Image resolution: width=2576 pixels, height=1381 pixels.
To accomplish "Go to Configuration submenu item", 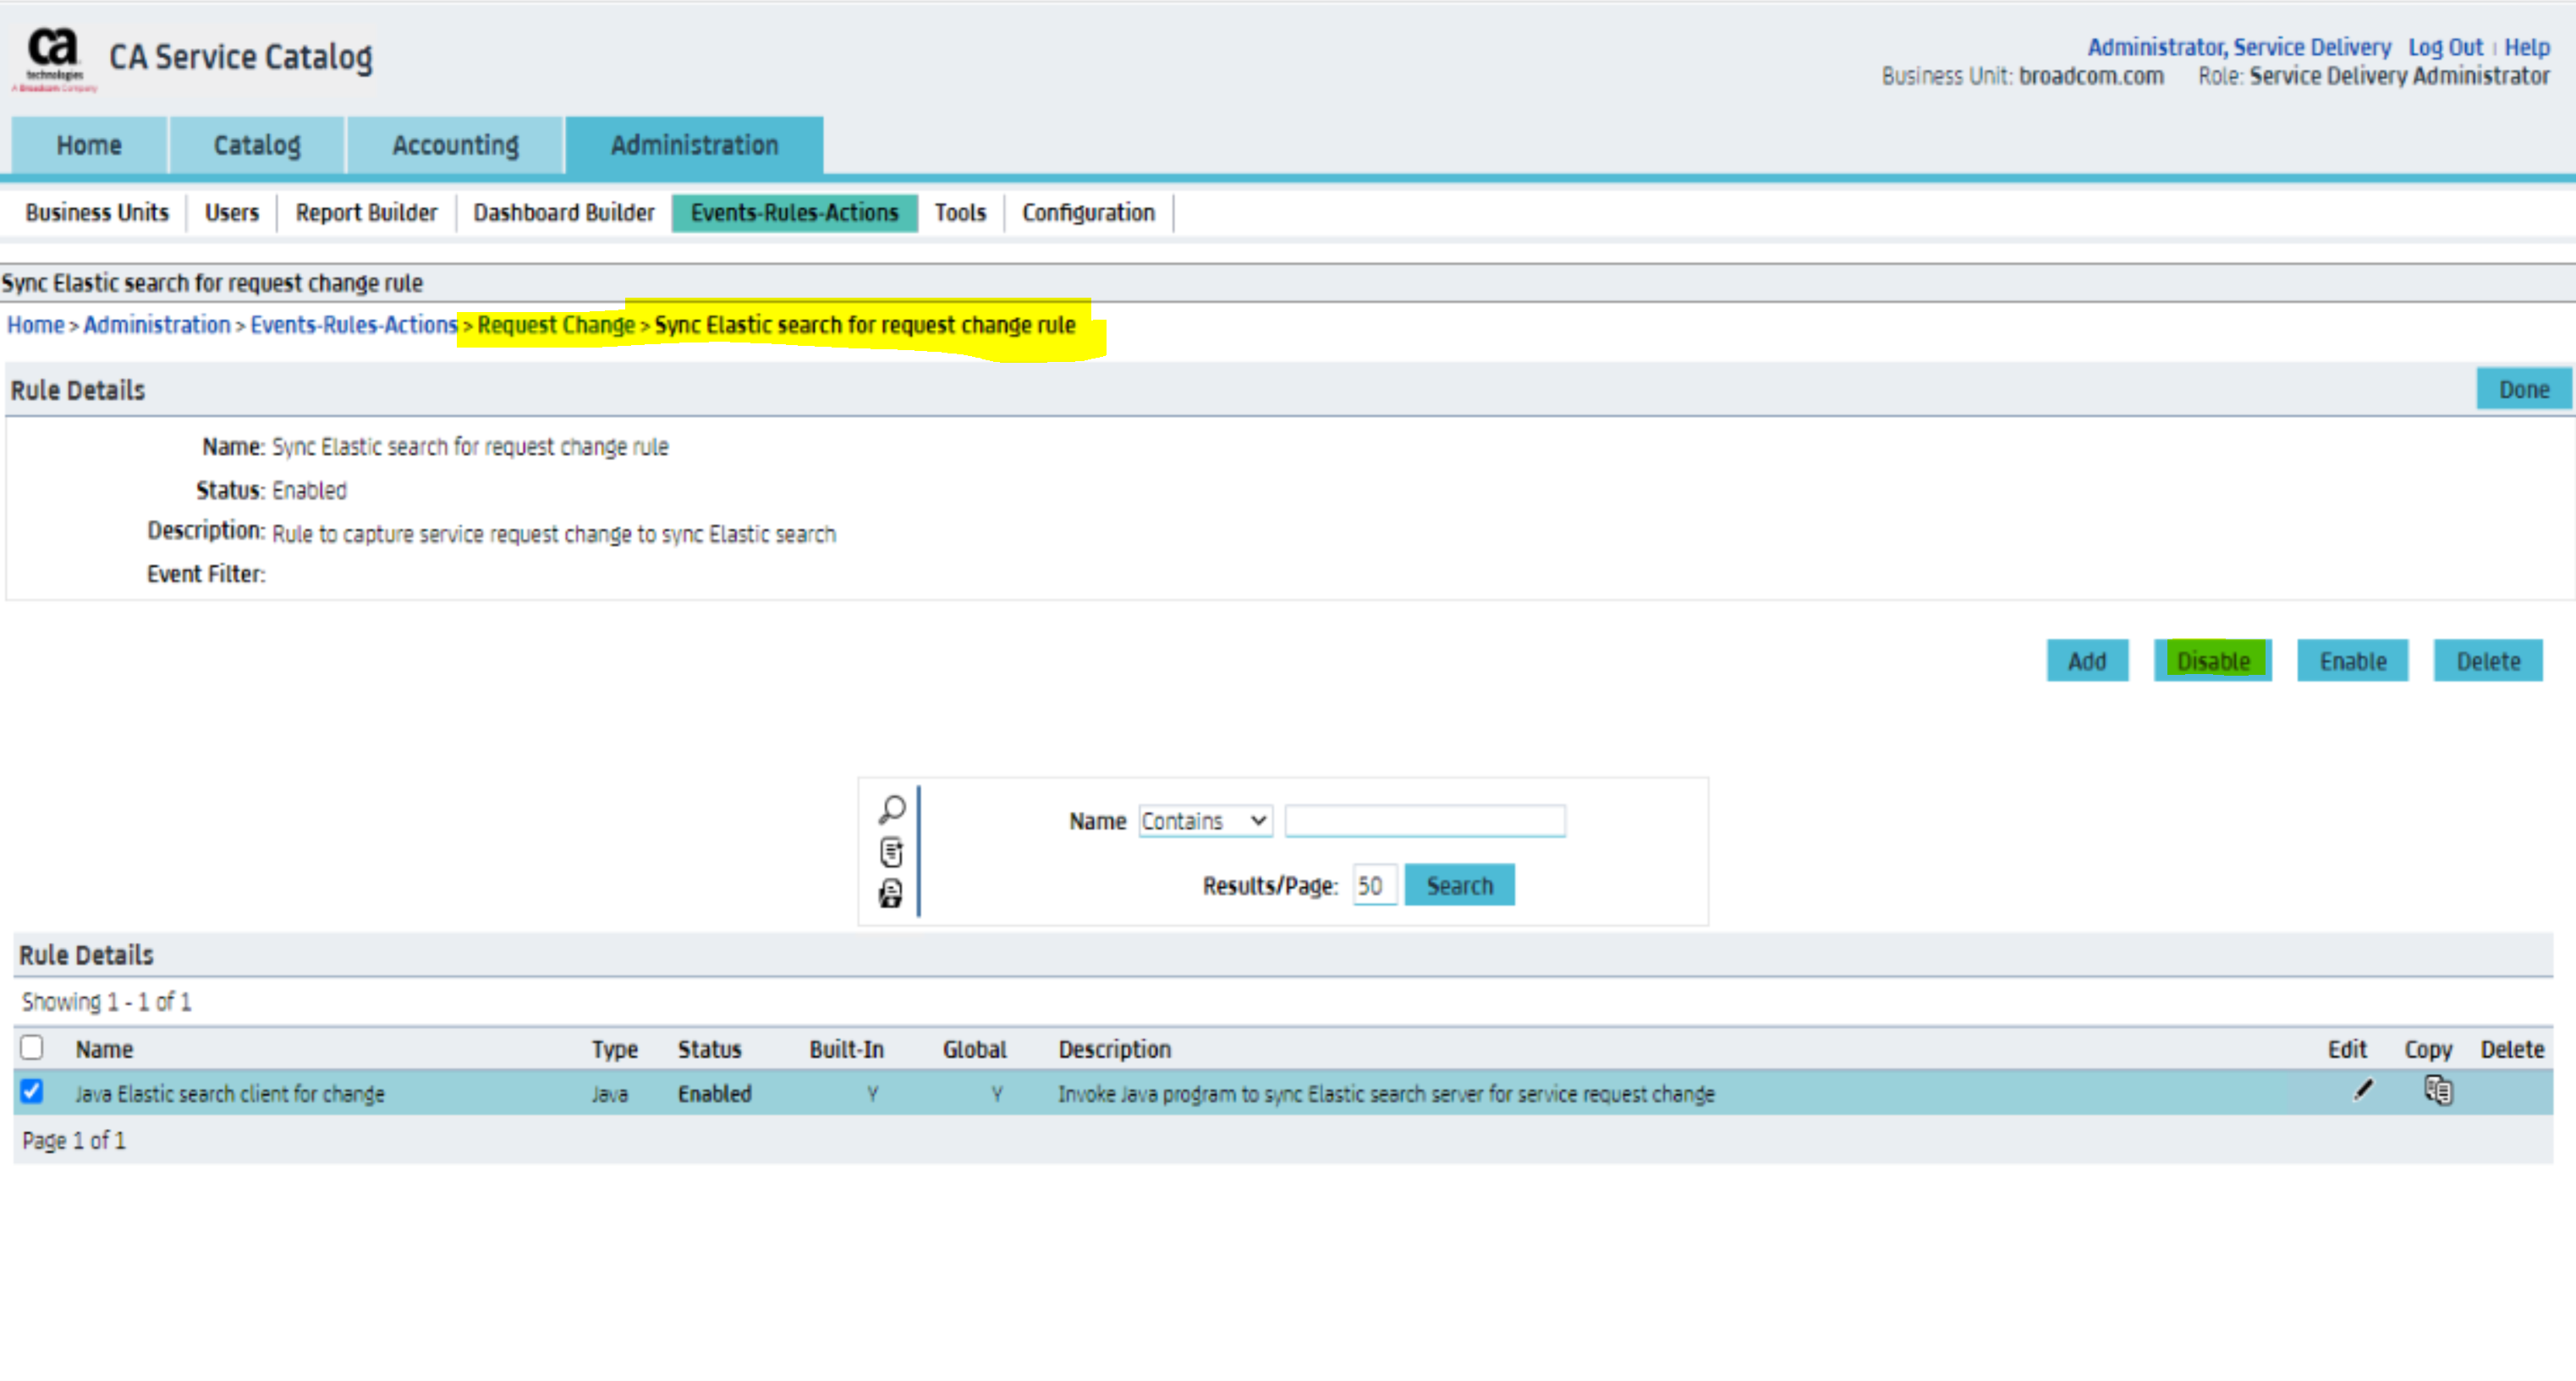I will [1088, 213].
